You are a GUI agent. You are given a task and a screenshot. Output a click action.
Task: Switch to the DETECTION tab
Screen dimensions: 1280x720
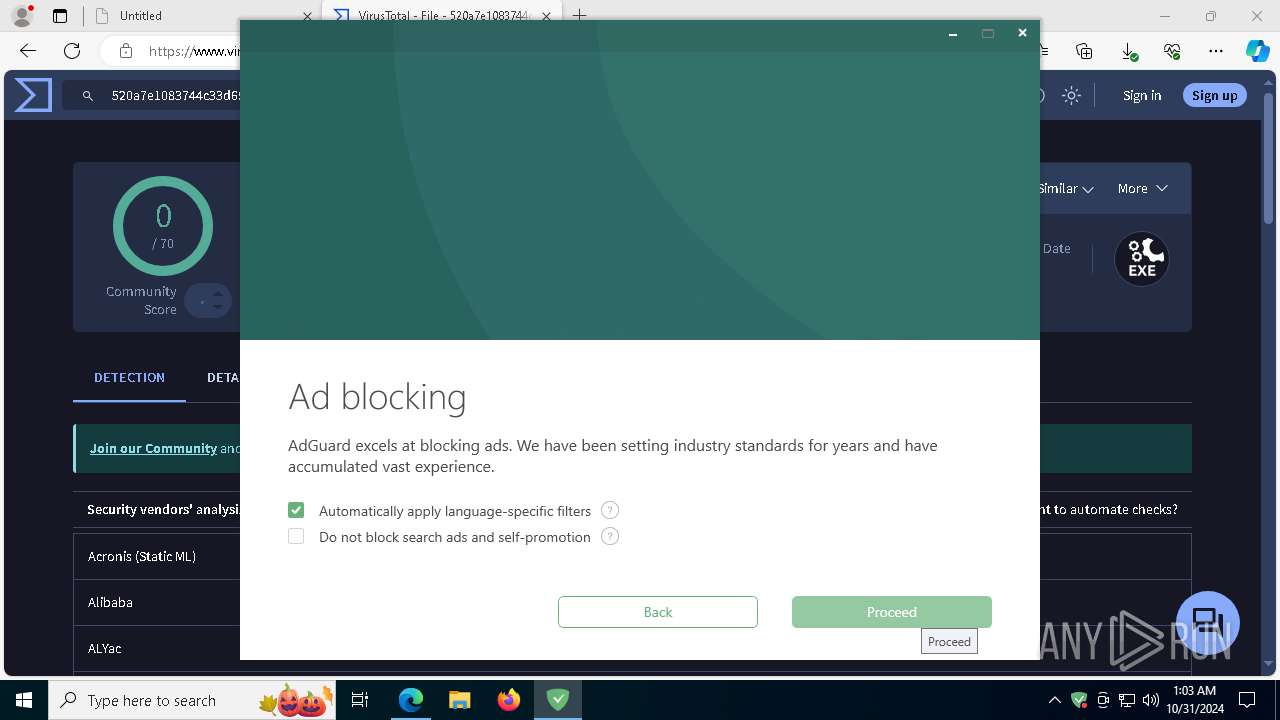129,378
